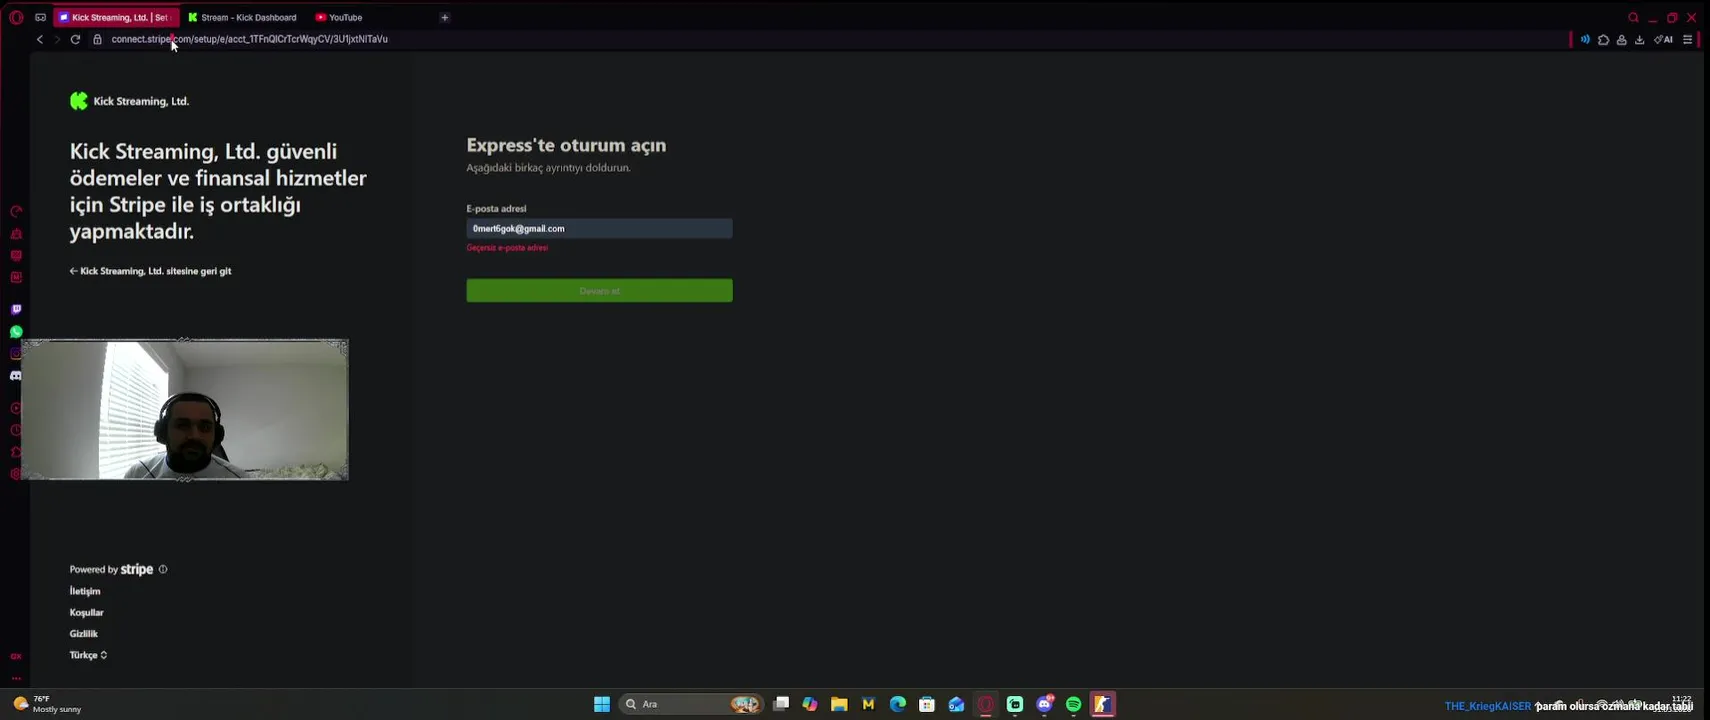Open the Gizlilik footer link
This screenshot has width=1710, height=720.
click(x=83, y=633)
